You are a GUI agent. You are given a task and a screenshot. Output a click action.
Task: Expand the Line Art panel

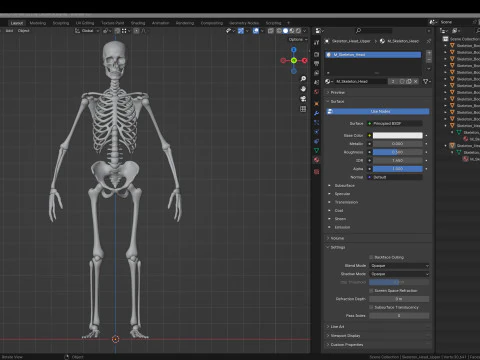tap(378, 326)
